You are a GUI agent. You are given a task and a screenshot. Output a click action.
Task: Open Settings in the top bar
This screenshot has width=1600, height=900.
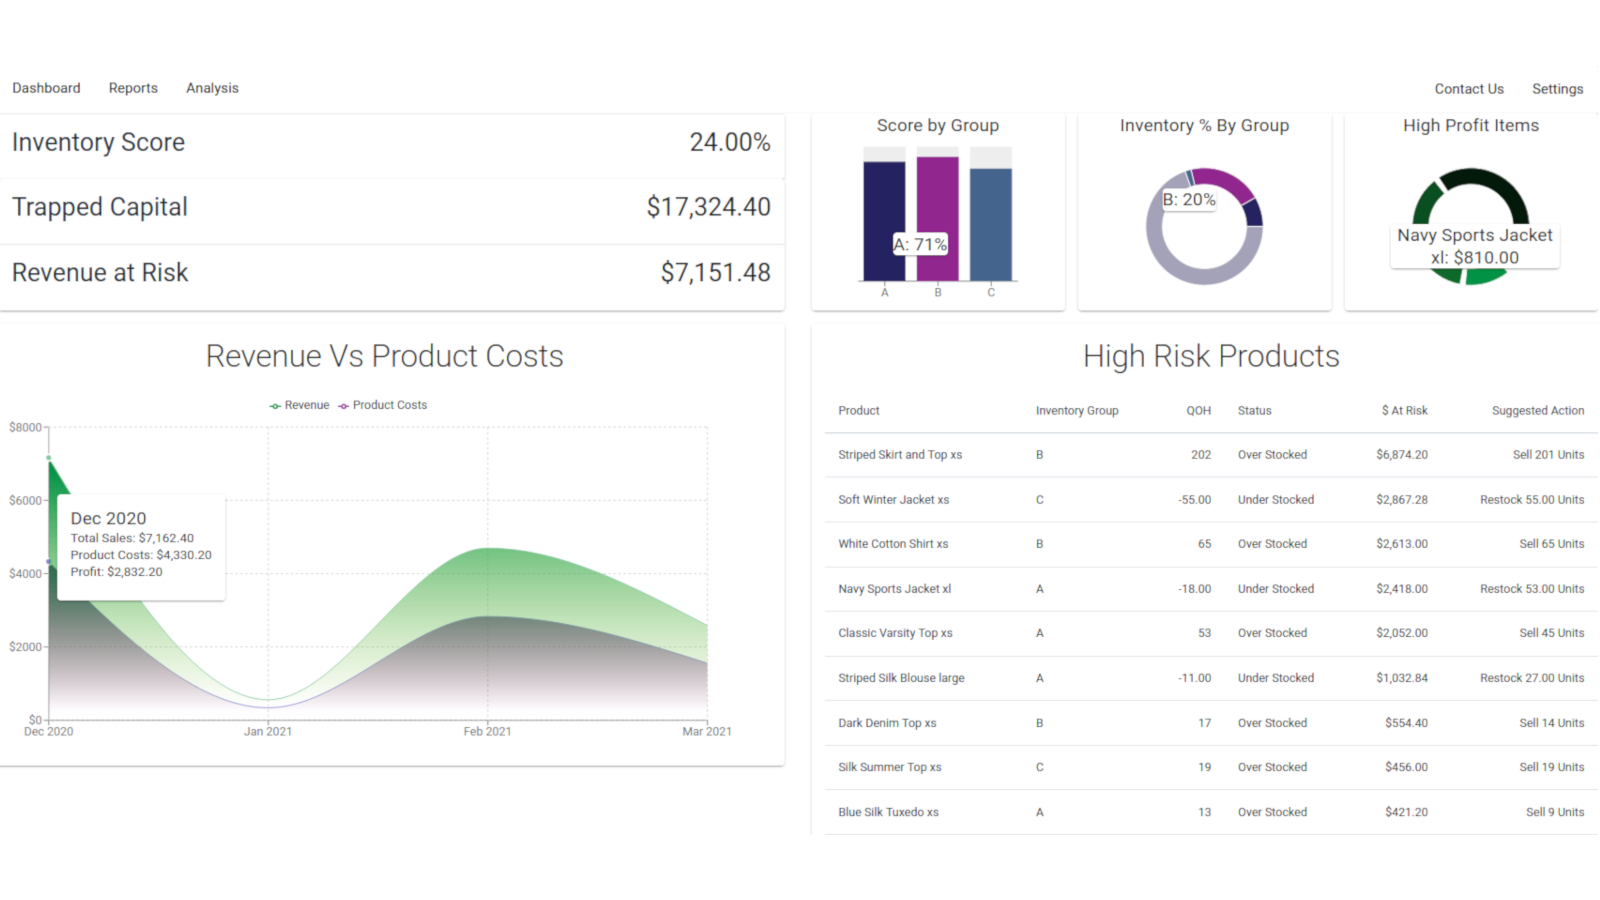pyautogui.click(x=1557, y=89)
